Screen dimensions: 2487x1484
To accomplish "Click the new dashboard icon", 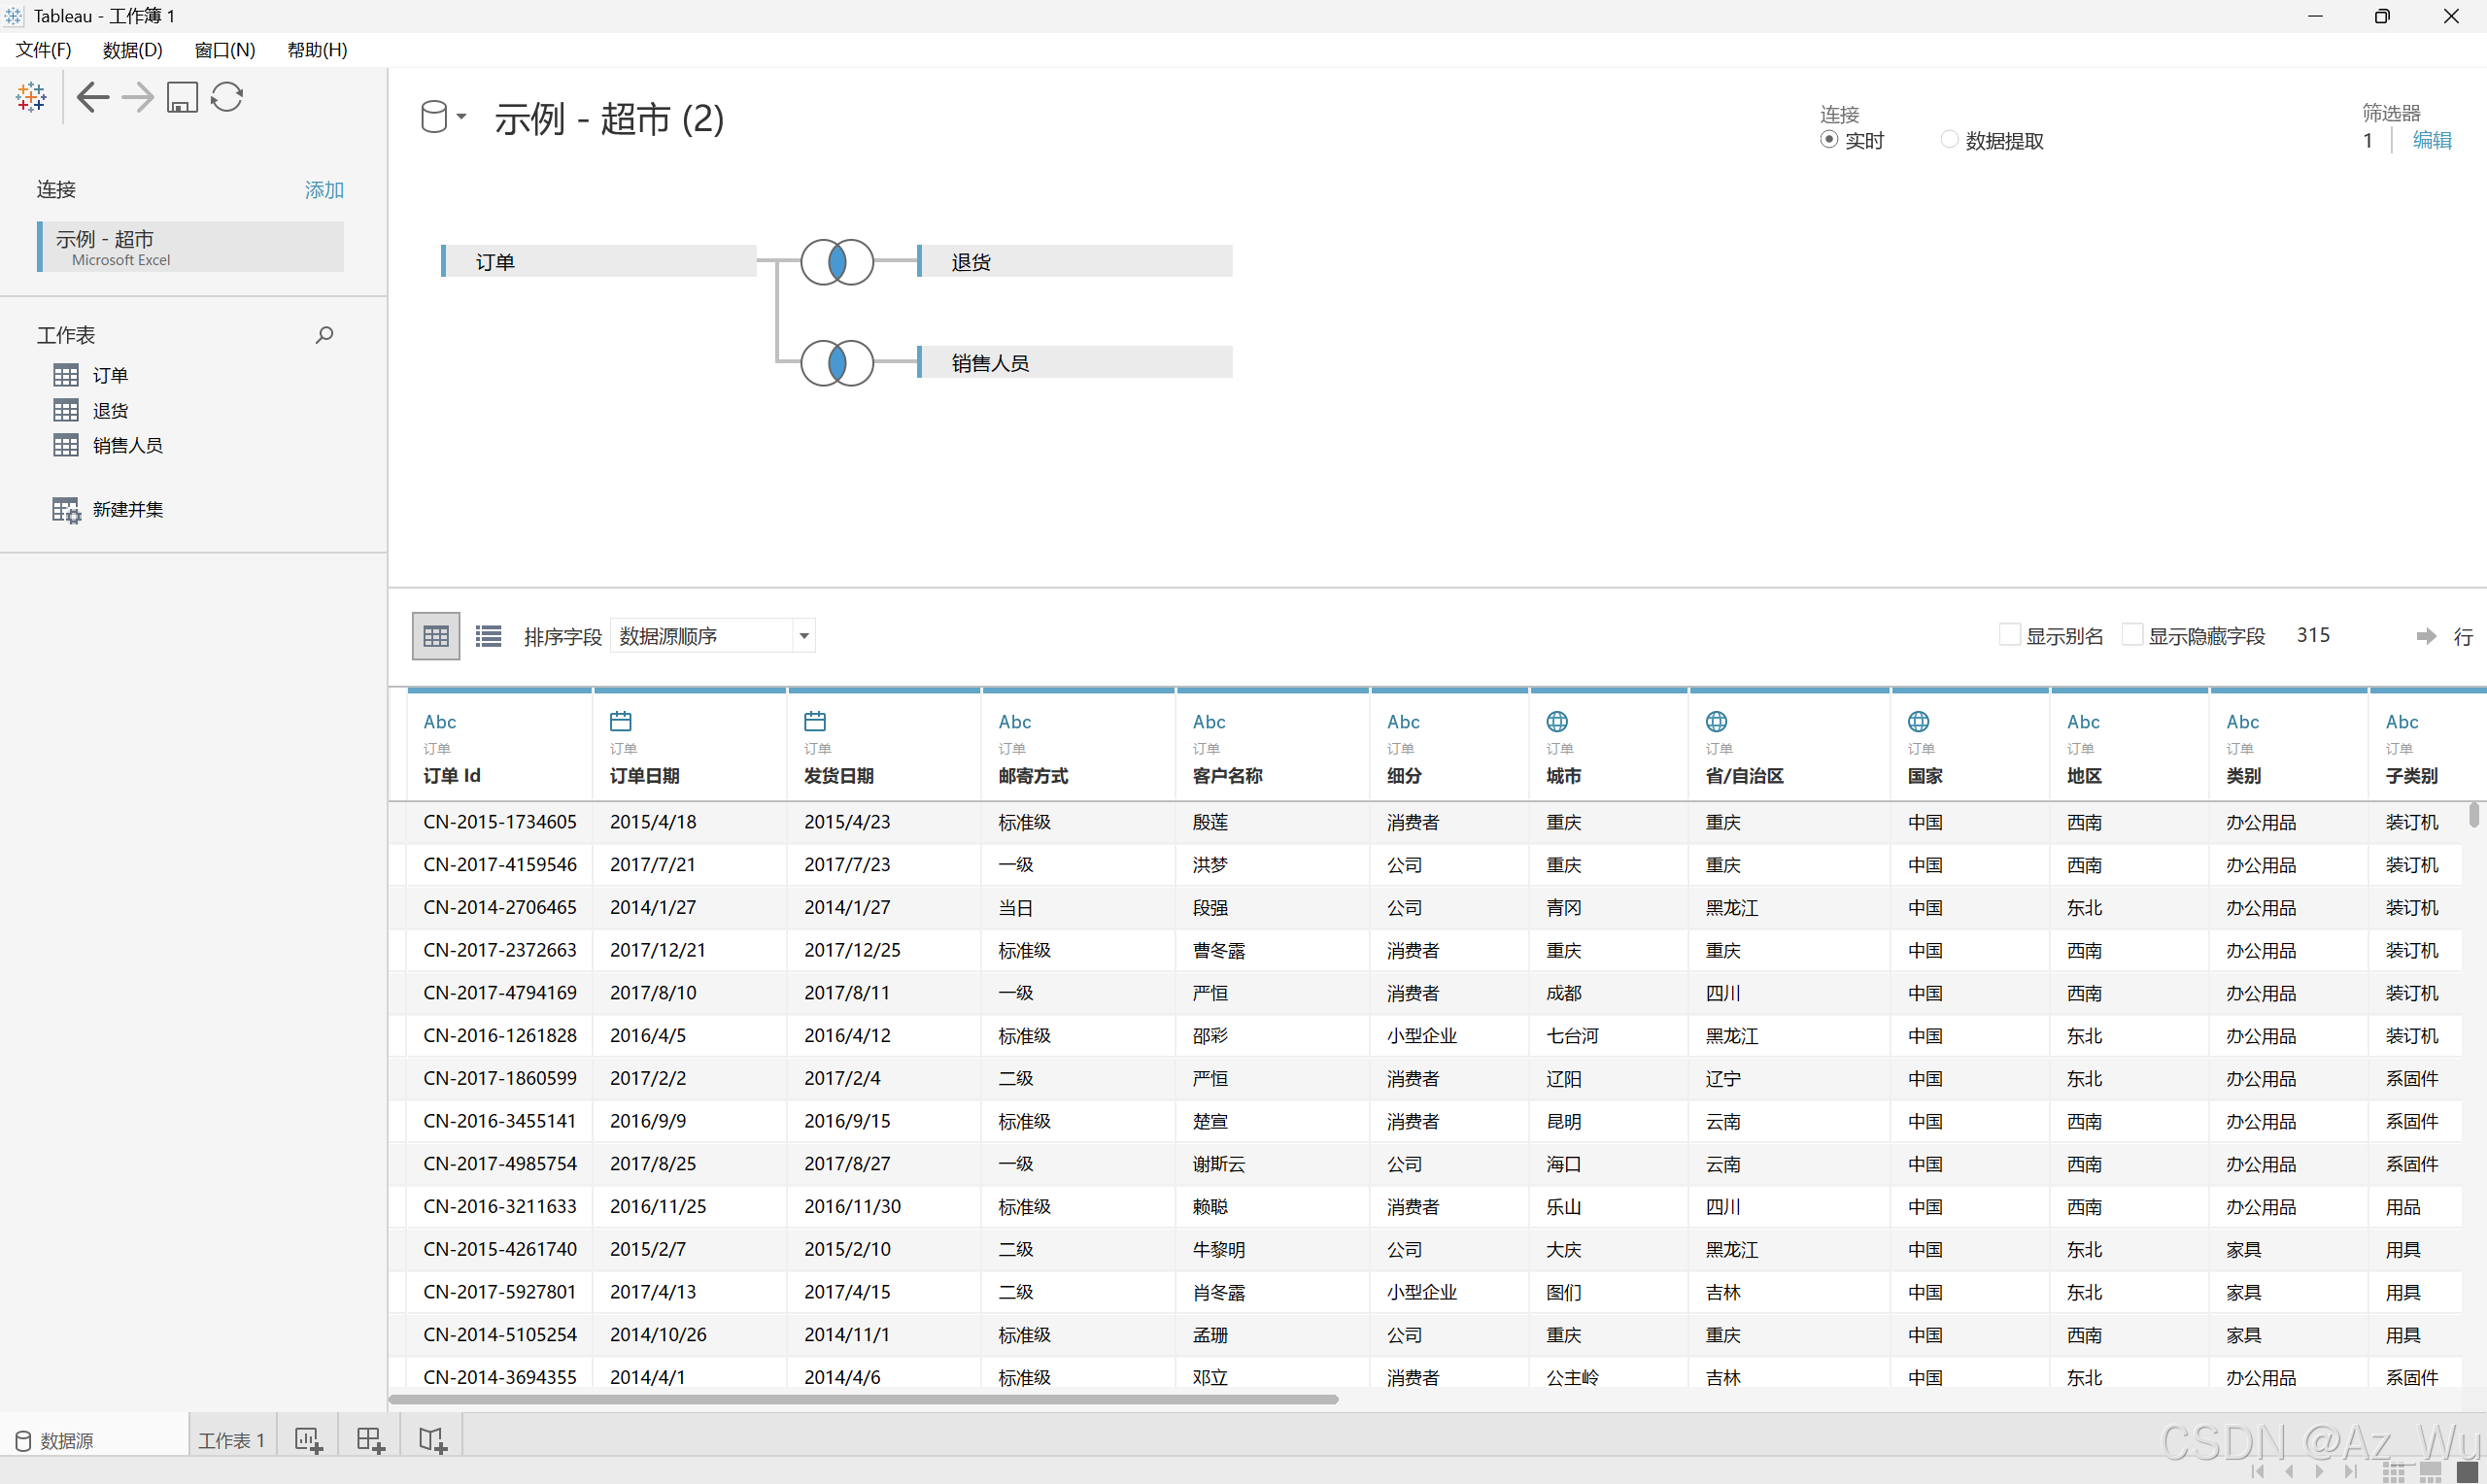I will (x=370, y=1440).
